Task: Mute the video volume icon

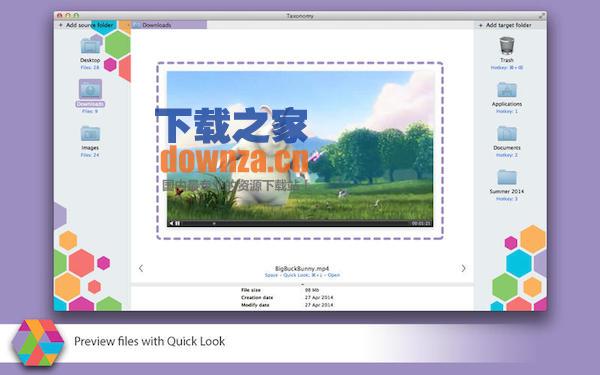Action: [171, 223]
